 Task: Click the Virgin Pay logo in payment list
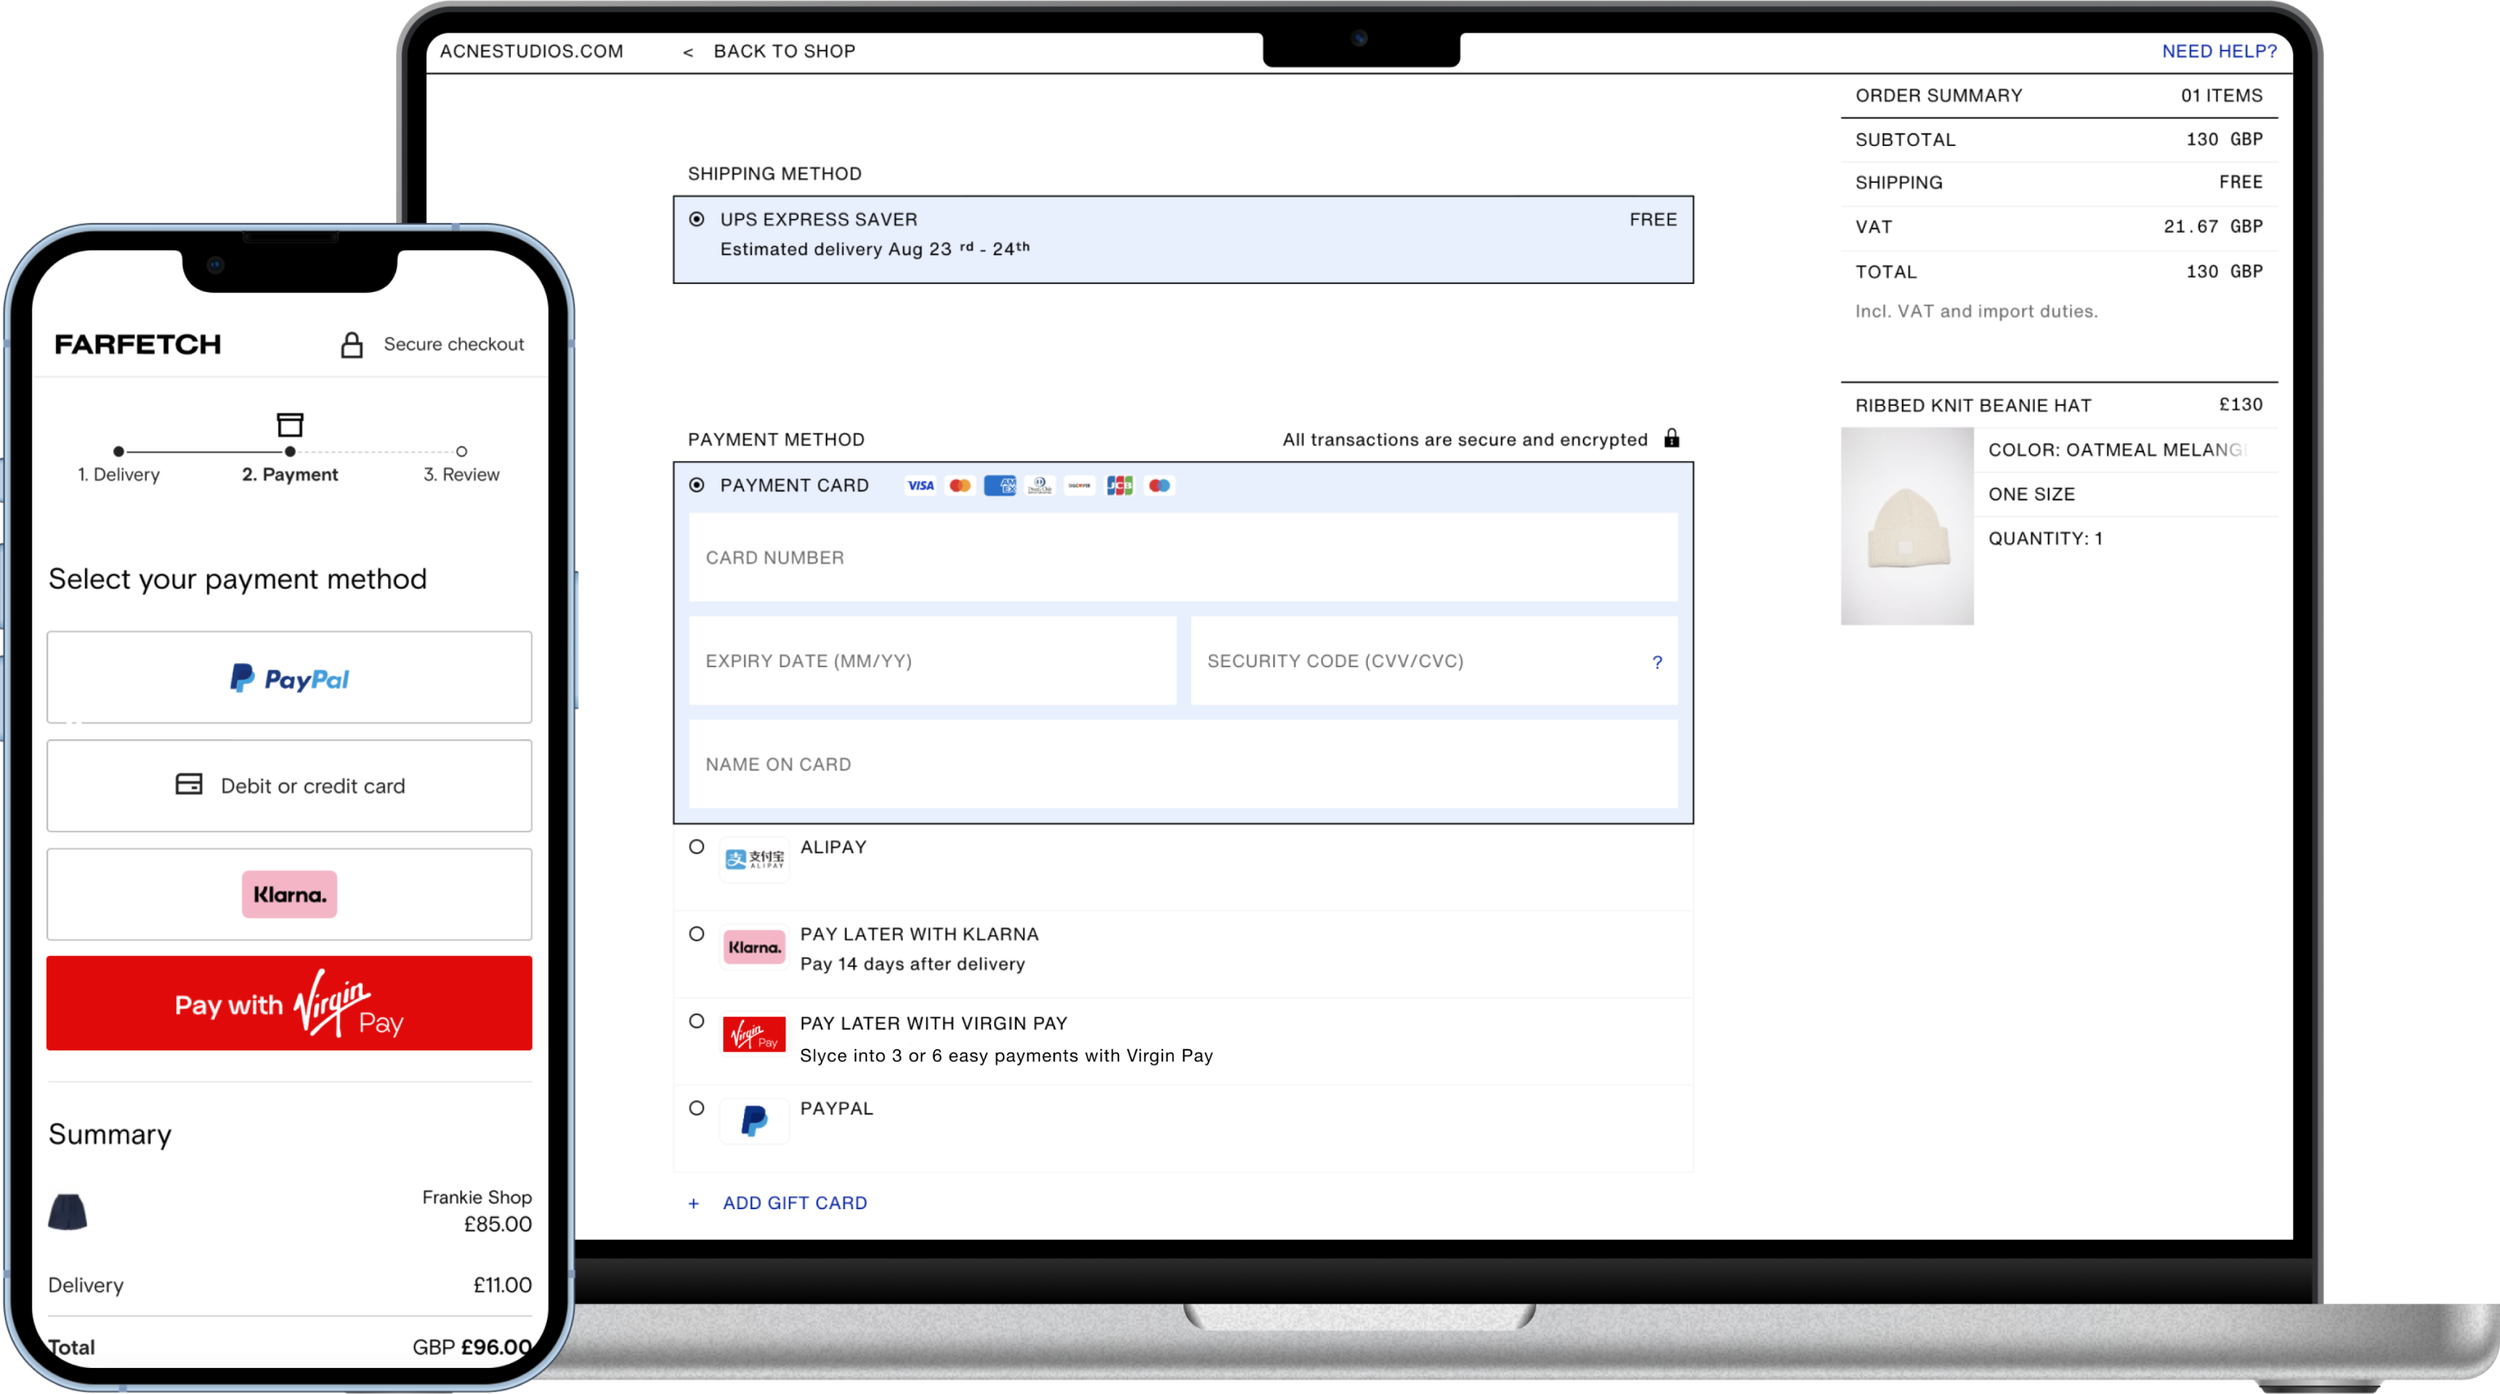coord(754,1035)
